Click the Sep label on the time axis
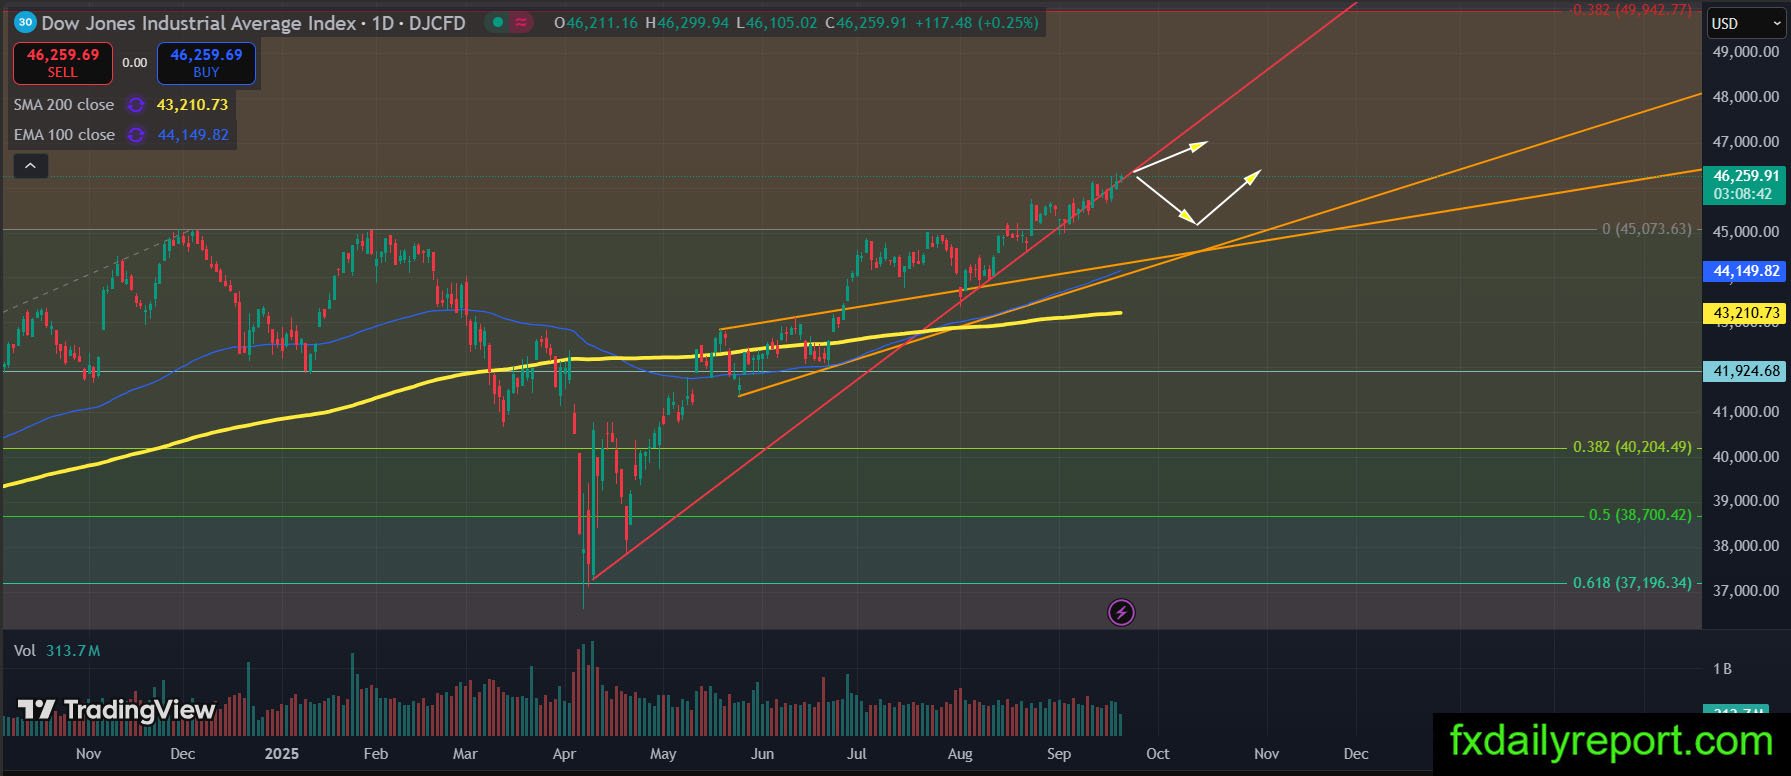 pyautogui.click(x=1059, y=754)
